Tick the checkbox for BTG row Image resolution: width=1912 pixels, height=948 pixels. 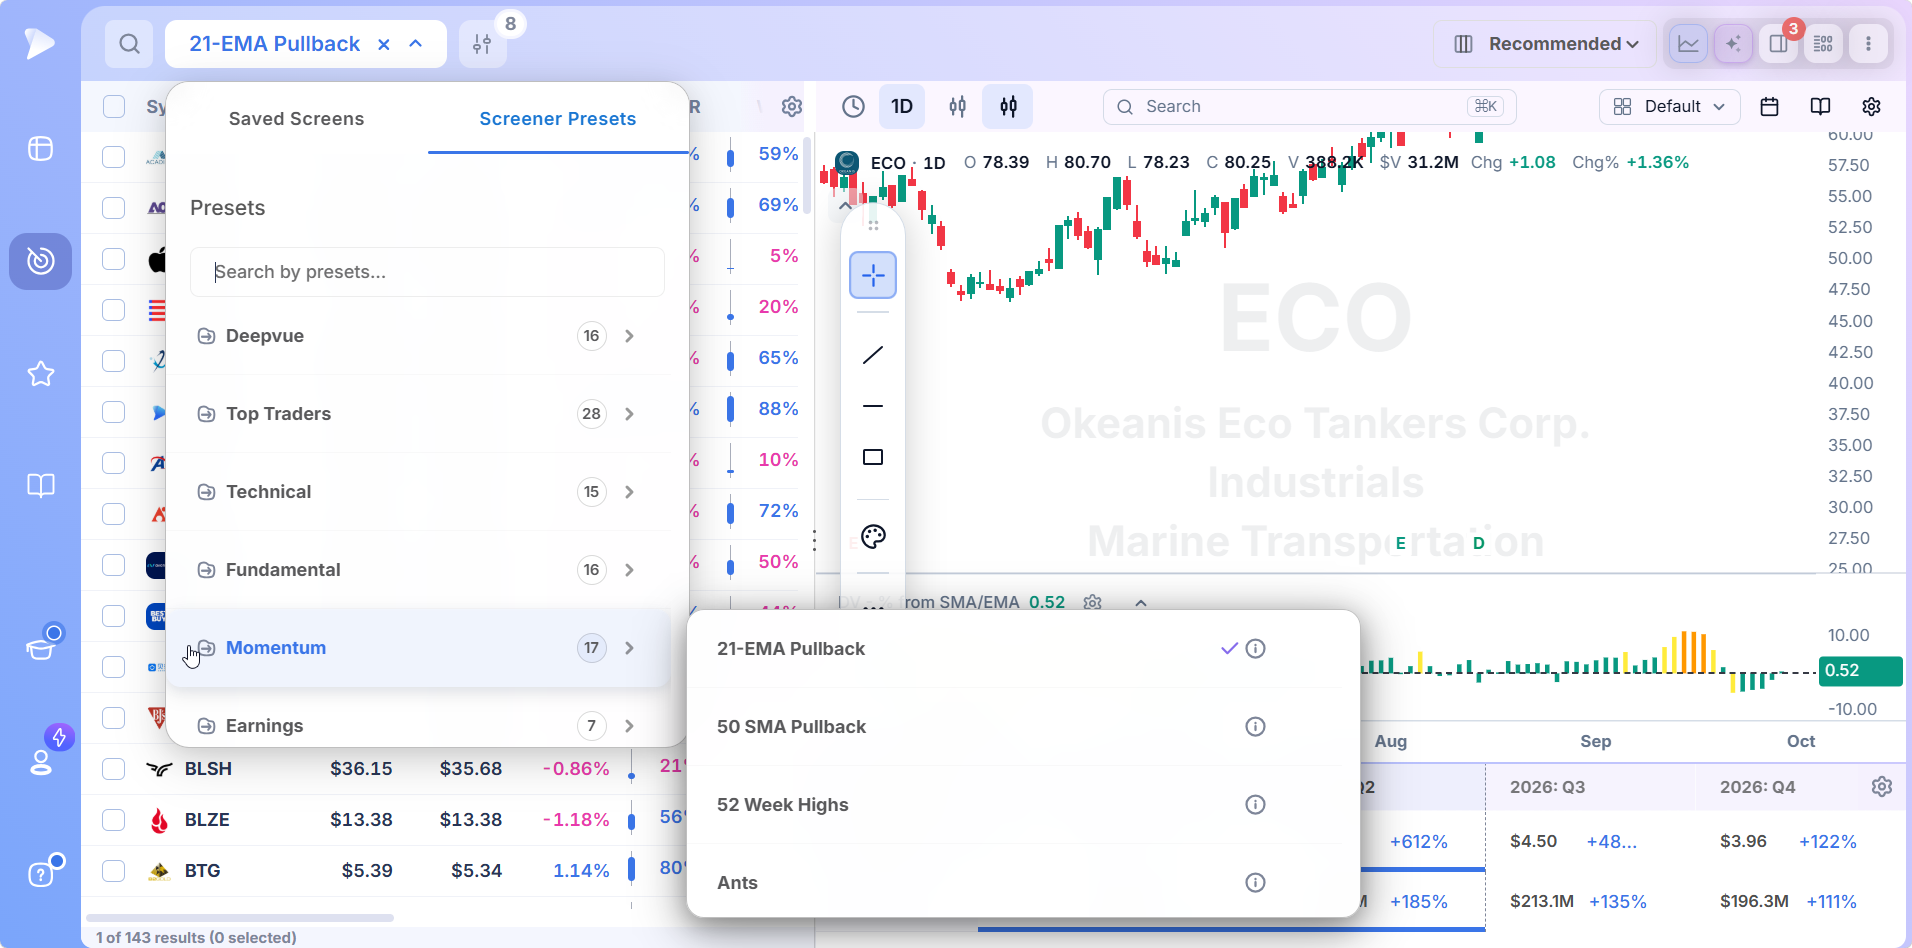pyautogui.click(x=114, y=871)
